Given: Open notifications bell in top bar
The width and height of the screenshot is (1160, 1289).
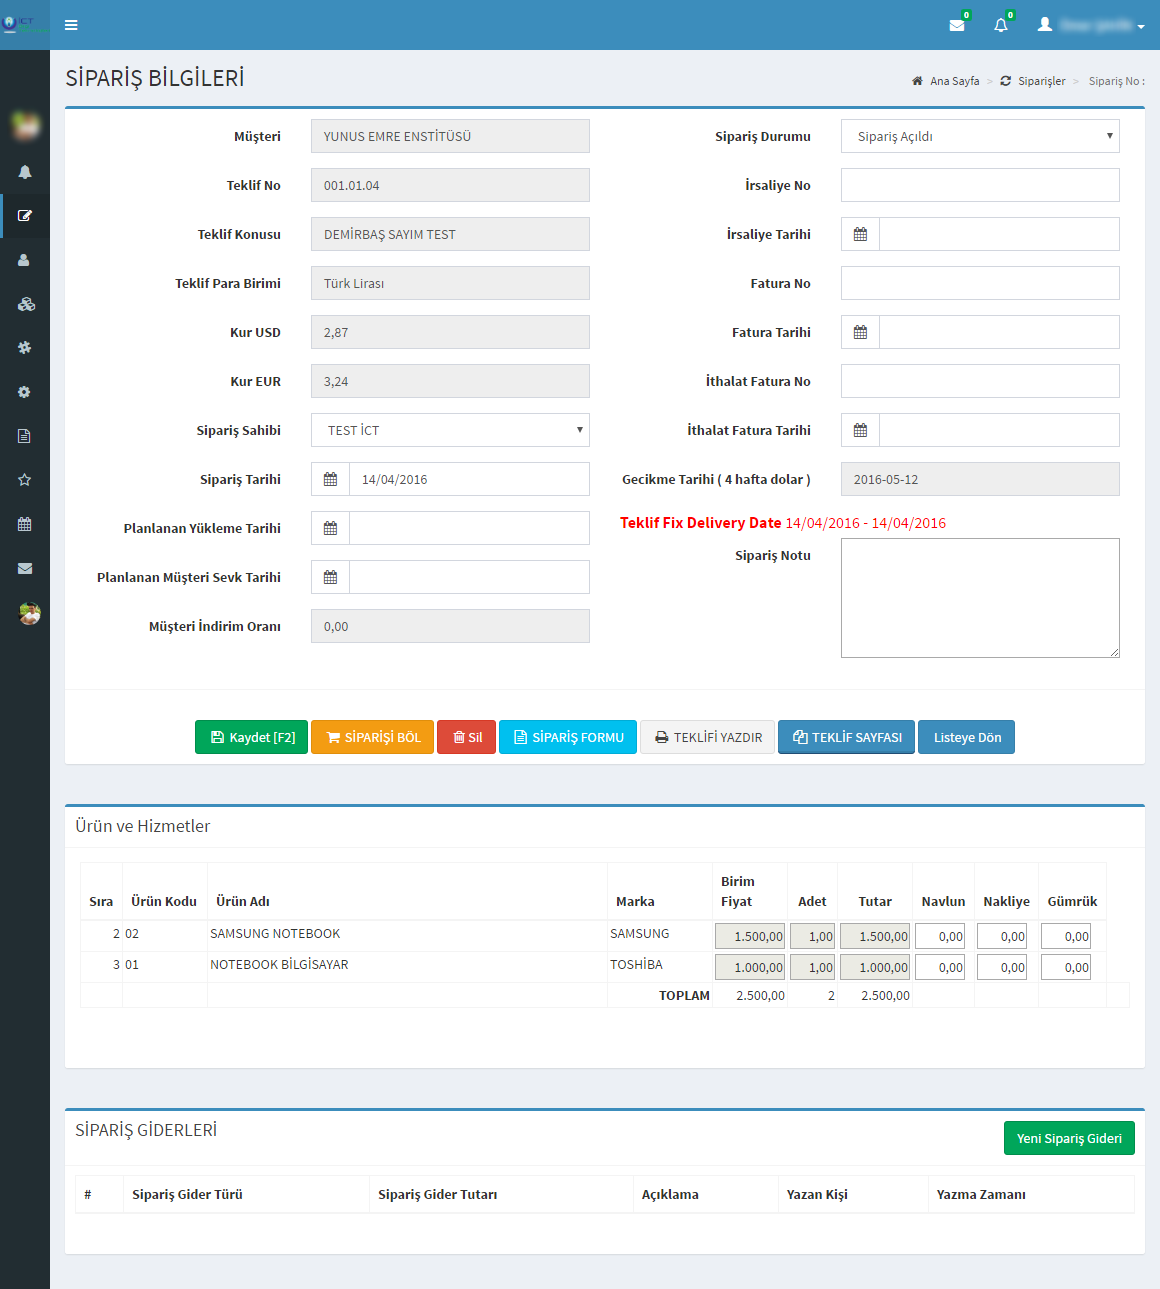Looking at the screenshot, I should click(1001, 25).
